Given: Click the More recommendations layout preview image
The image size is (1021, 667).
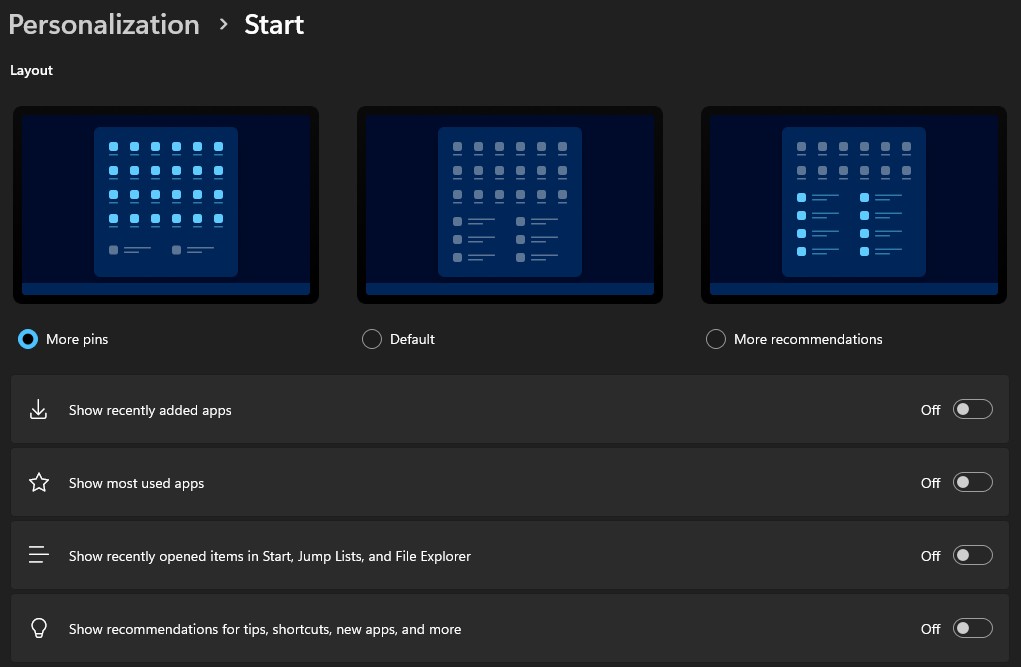Looking at the screenshot, I should [854, 205].
